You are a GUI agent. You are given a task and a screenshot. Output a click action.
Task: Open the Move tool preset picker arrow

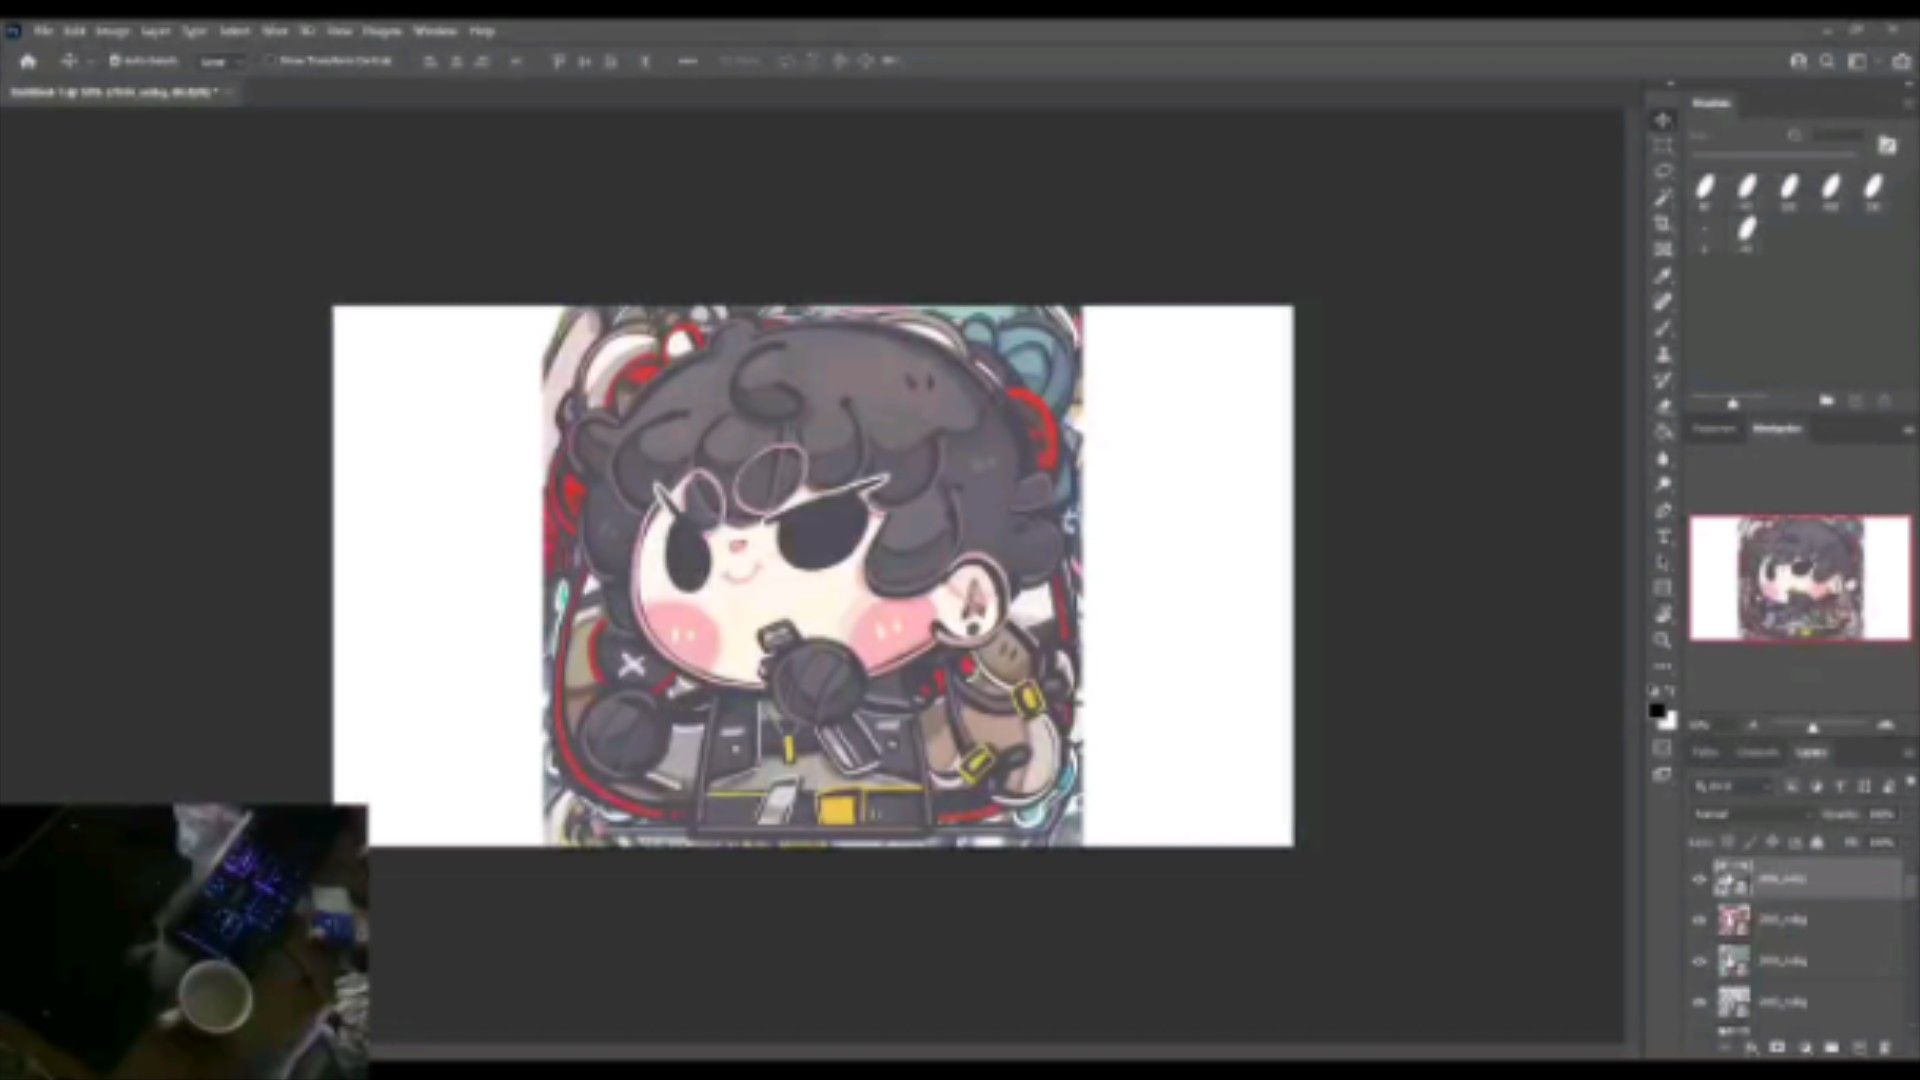click(x=90, y=61)
